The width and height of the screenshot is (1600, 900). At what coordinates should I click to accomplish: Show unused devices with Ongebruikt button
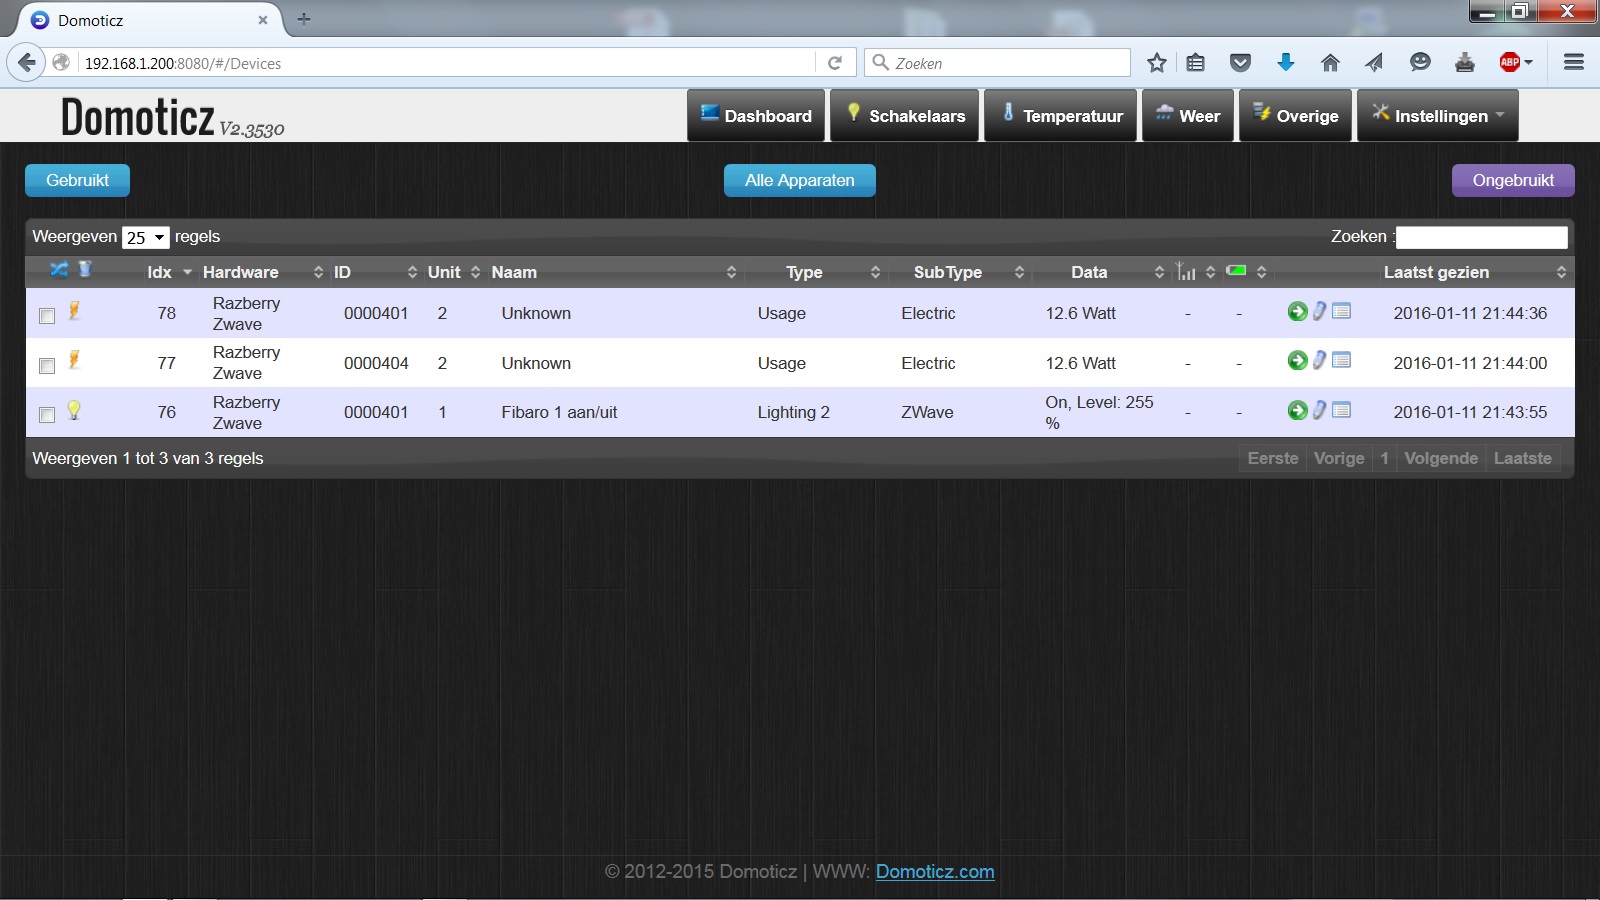coord(1513,180)
